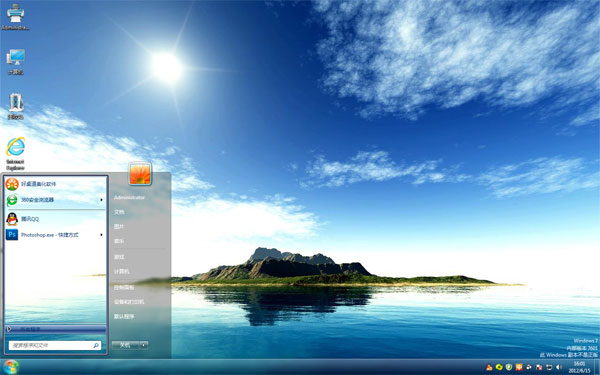600x375 pixels.
Task: Click the search magnifier in Start menu
Action: [x=96, y=345]
